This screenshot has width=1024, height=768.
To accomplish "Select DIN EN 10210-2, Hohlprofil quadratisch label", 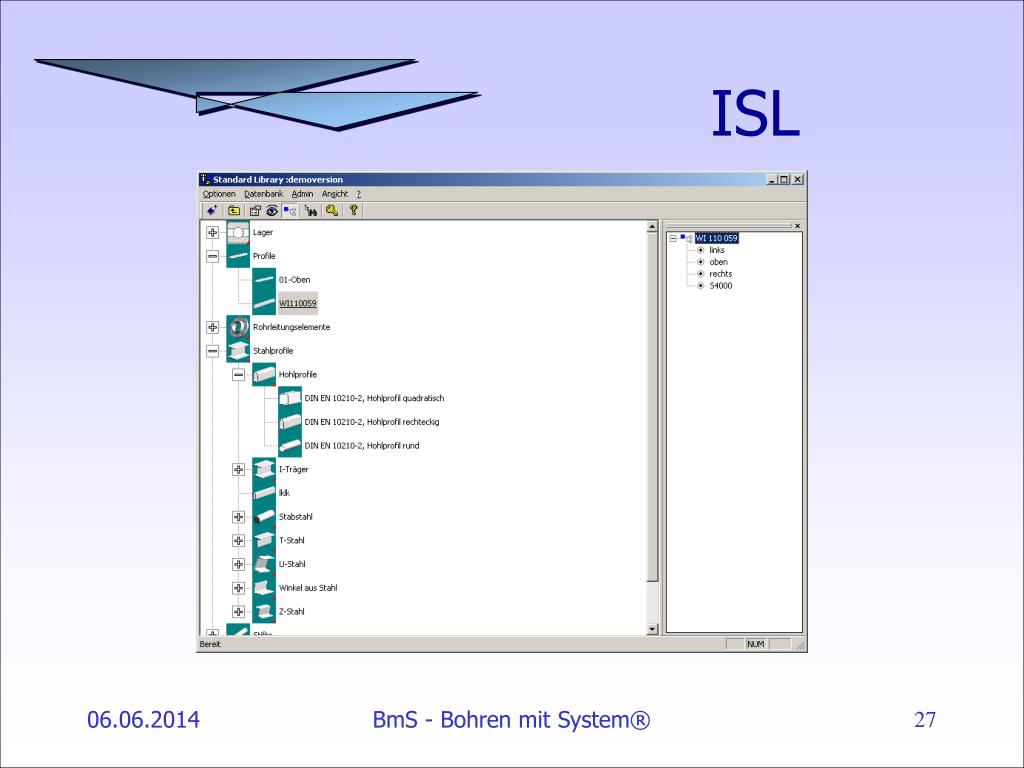I will coord(374,398).
